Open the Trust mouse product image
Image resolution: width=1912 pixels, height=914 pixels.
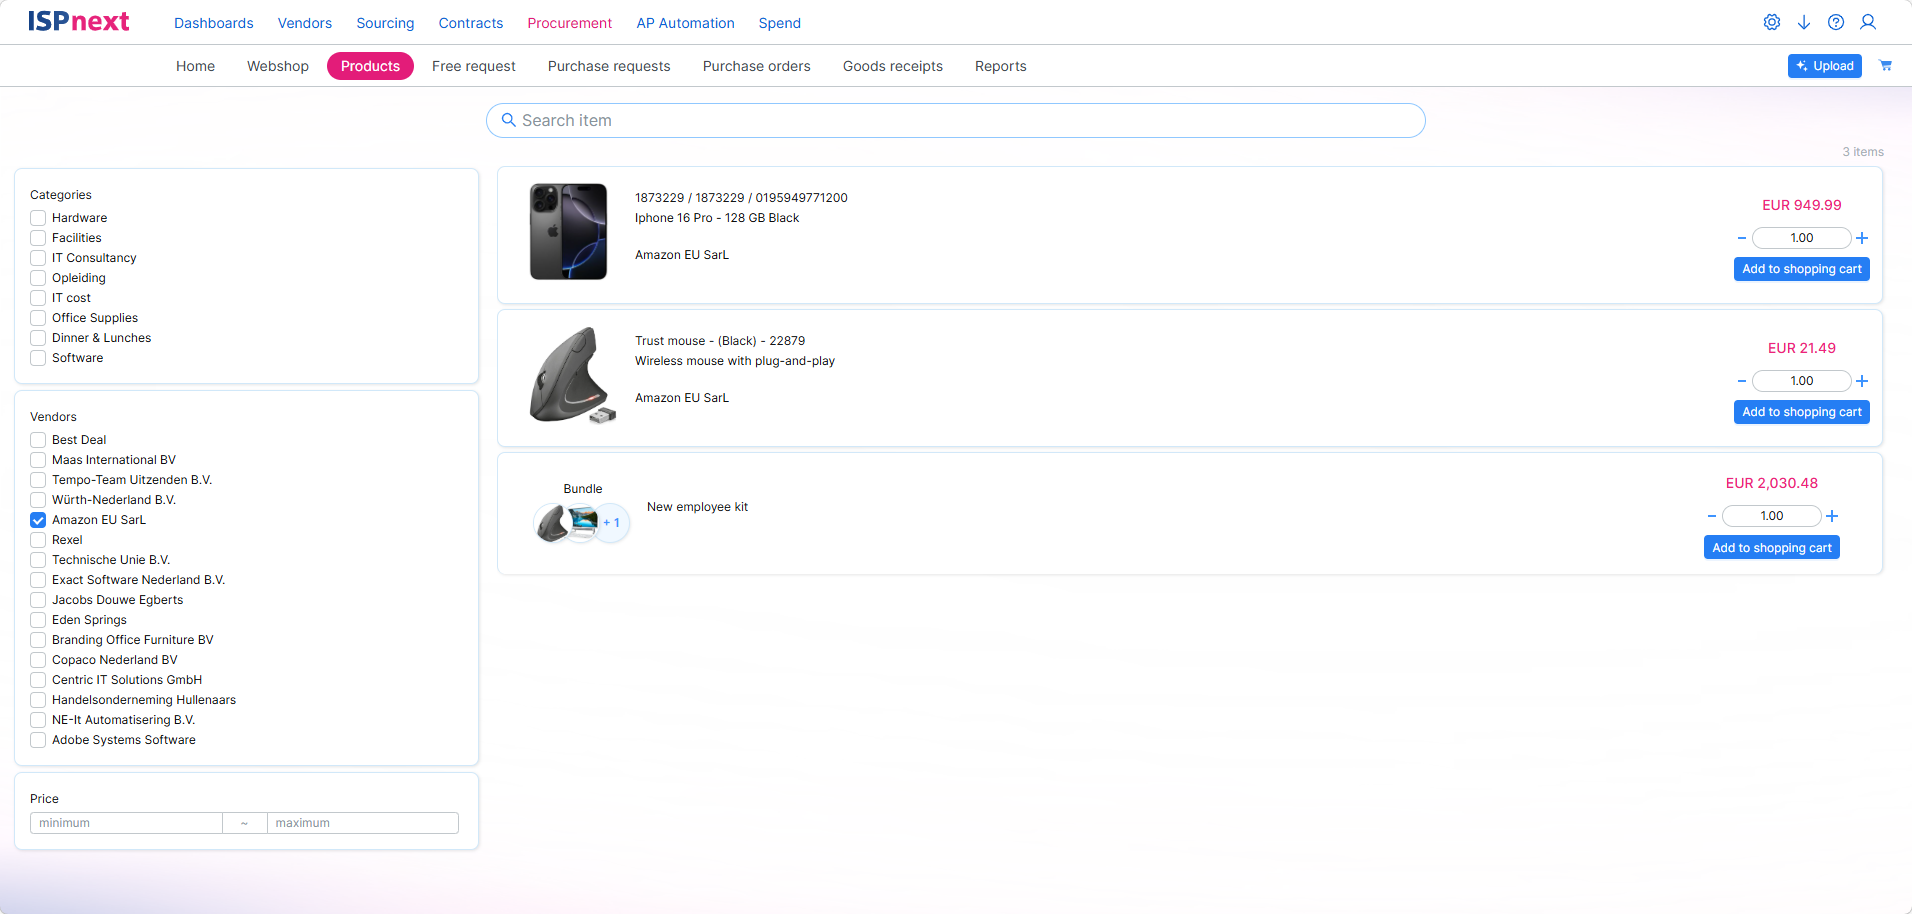572,375
